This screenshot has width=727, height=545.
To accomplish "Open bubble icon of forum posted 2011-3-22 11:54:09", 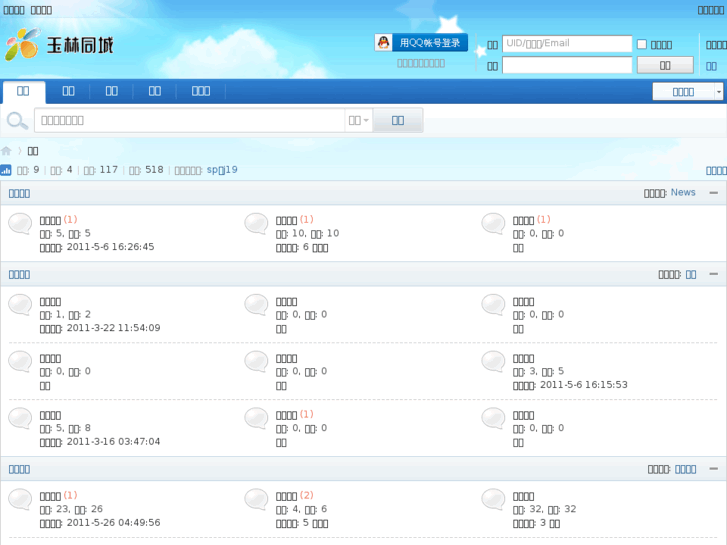I will coord(20,305).
